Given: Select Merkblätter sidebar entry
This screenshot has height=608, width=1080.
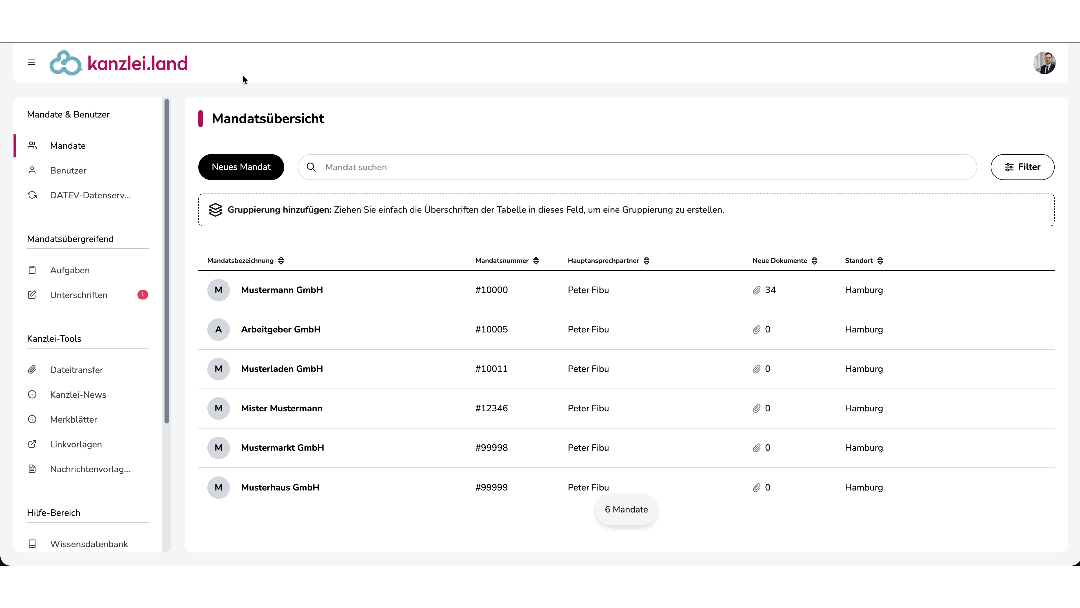Looking at the screenshot, I should pyautogui.click(x=74, y=419).
